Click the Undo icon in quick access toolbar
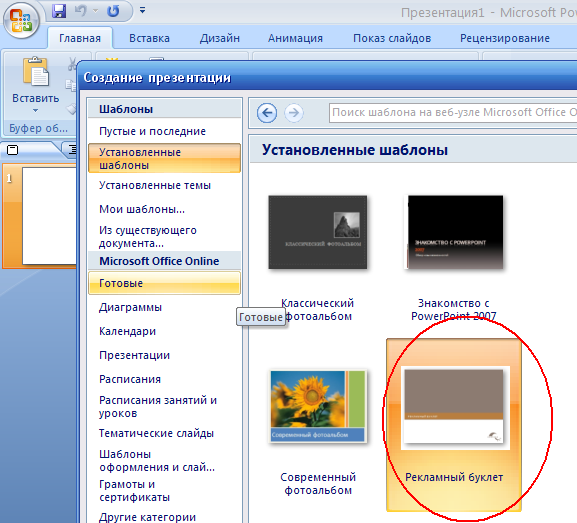This screenshot has height=523, width=577. click(x=80, y=11)
